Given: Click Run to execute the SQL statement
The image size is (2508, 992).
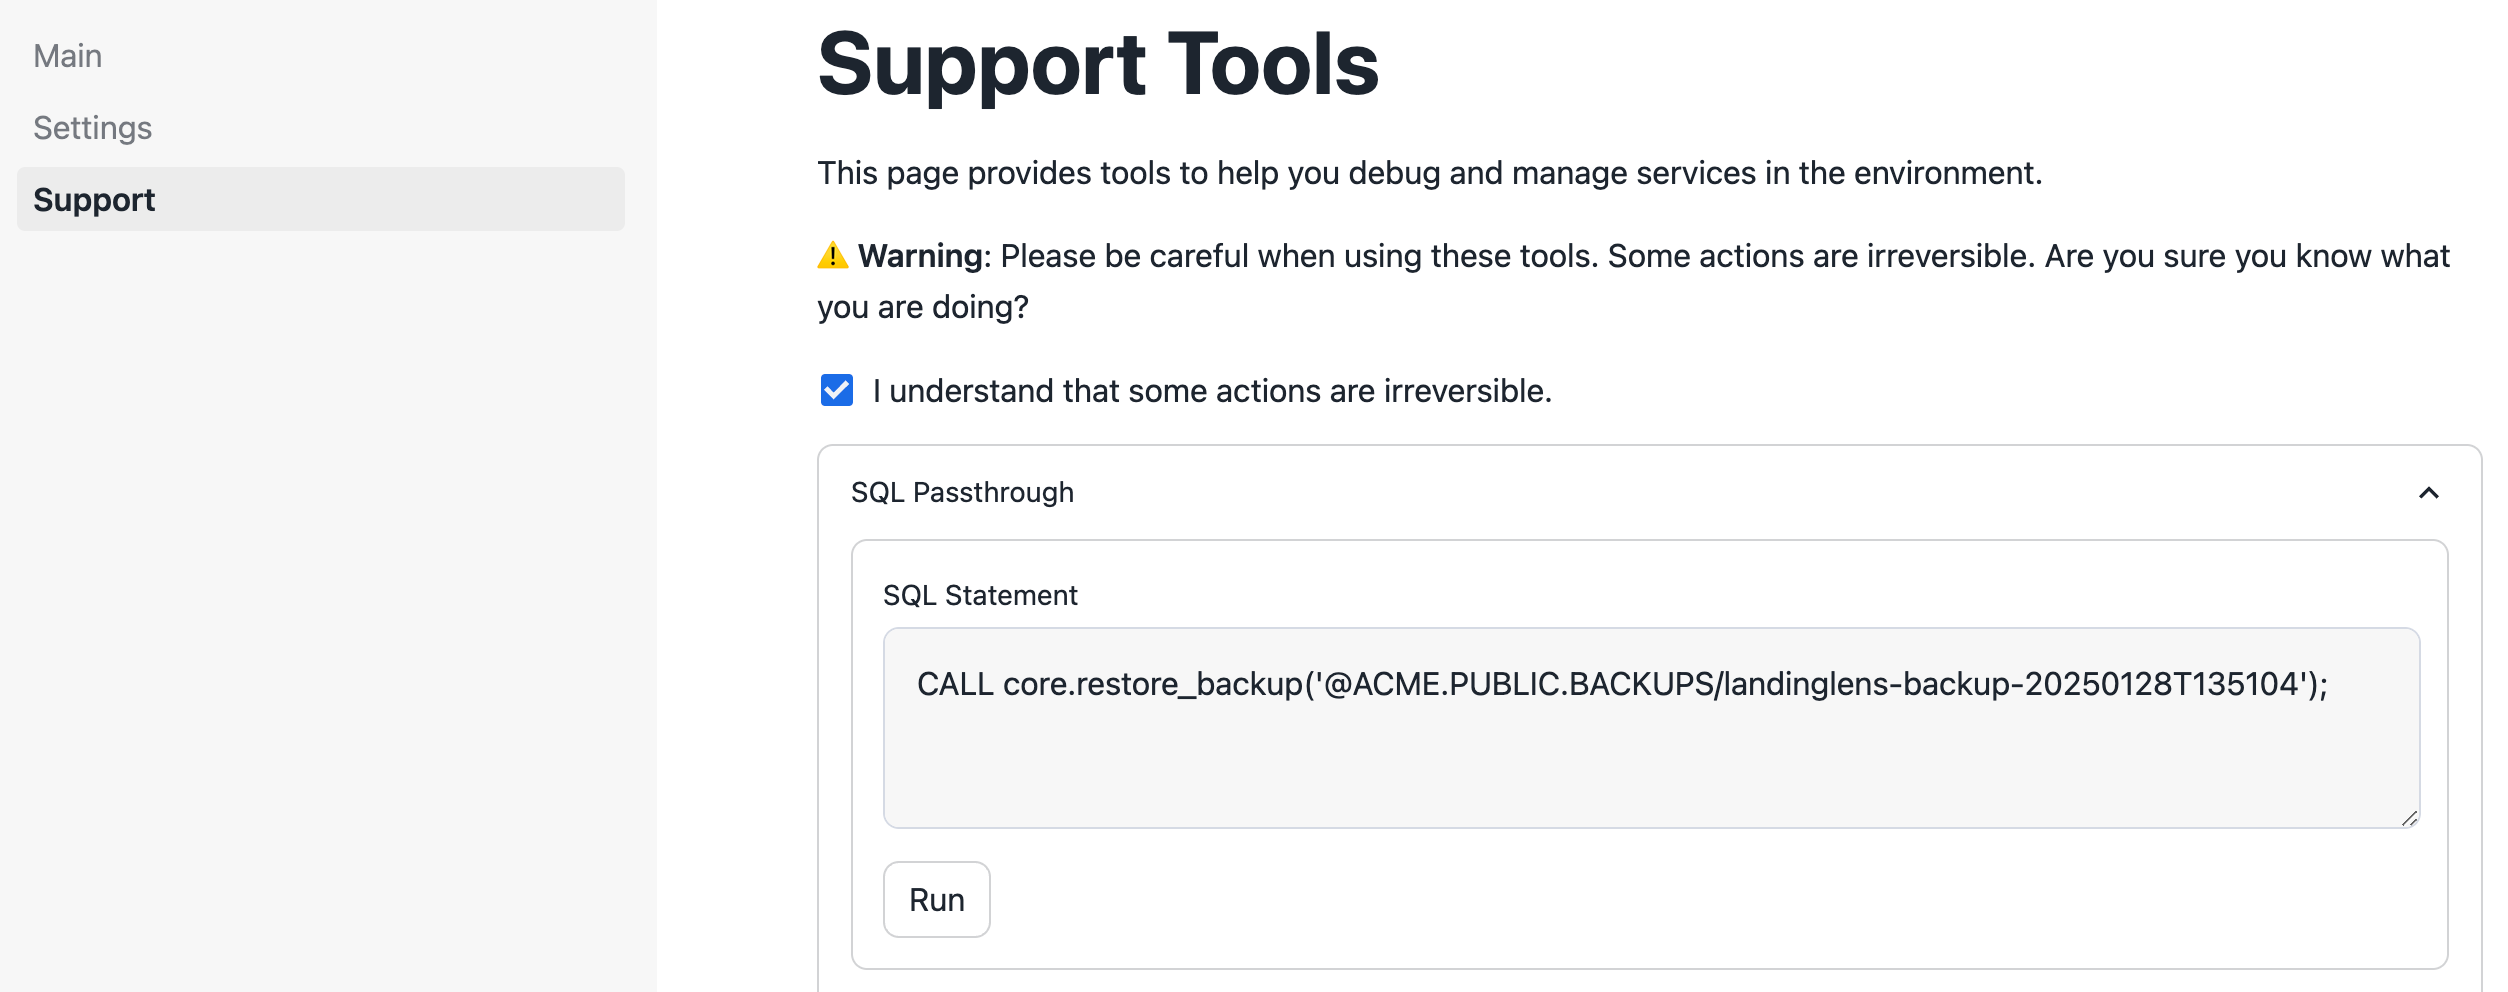Looking at the screenshot, I should (x=936, y=899).
